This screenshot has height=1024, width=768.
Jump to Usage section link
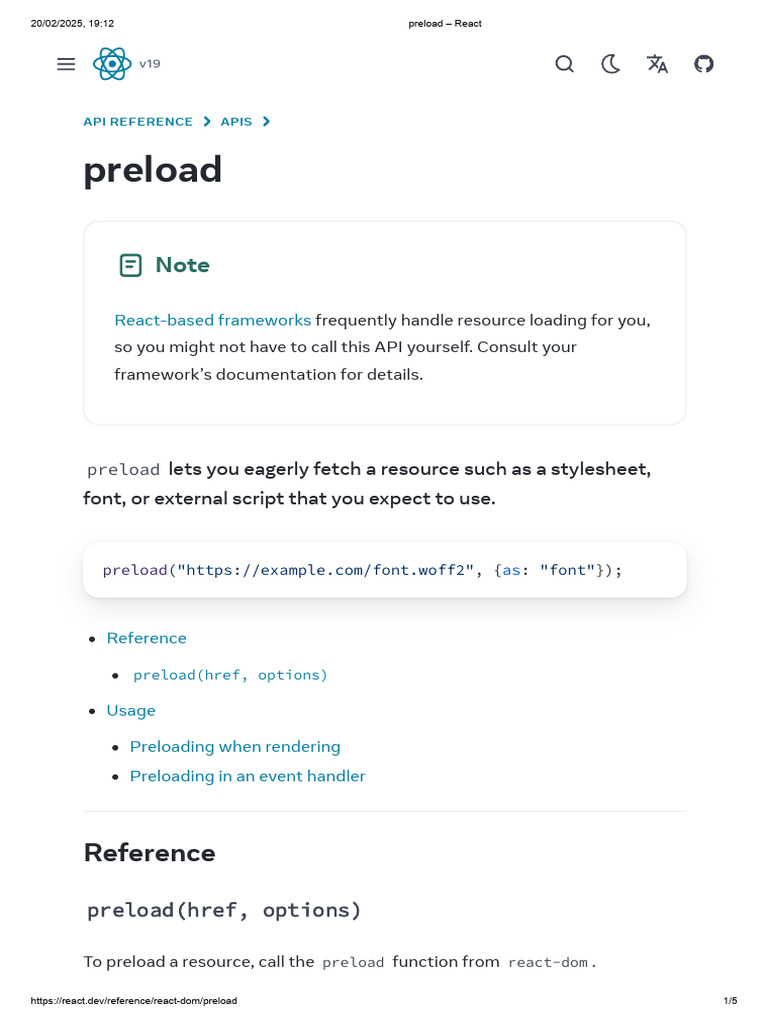coord(131,710)
